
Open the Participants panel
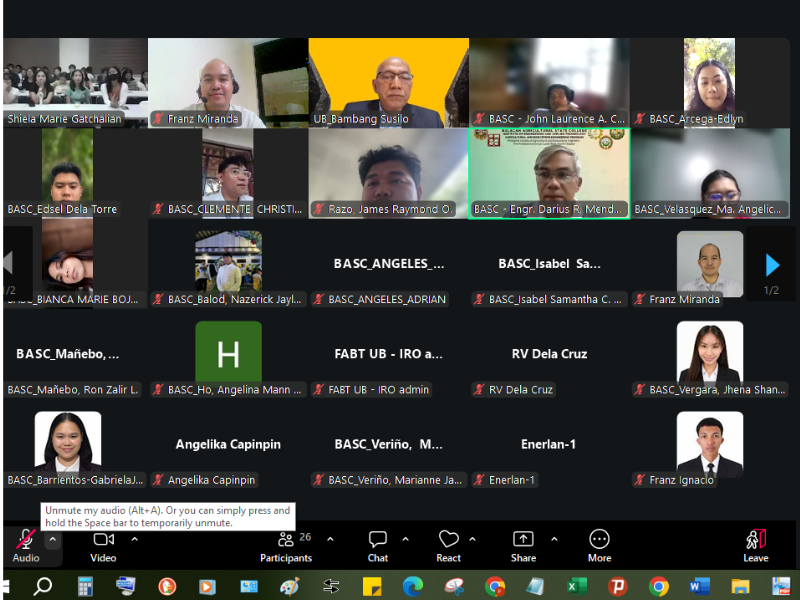click(286, 546)
